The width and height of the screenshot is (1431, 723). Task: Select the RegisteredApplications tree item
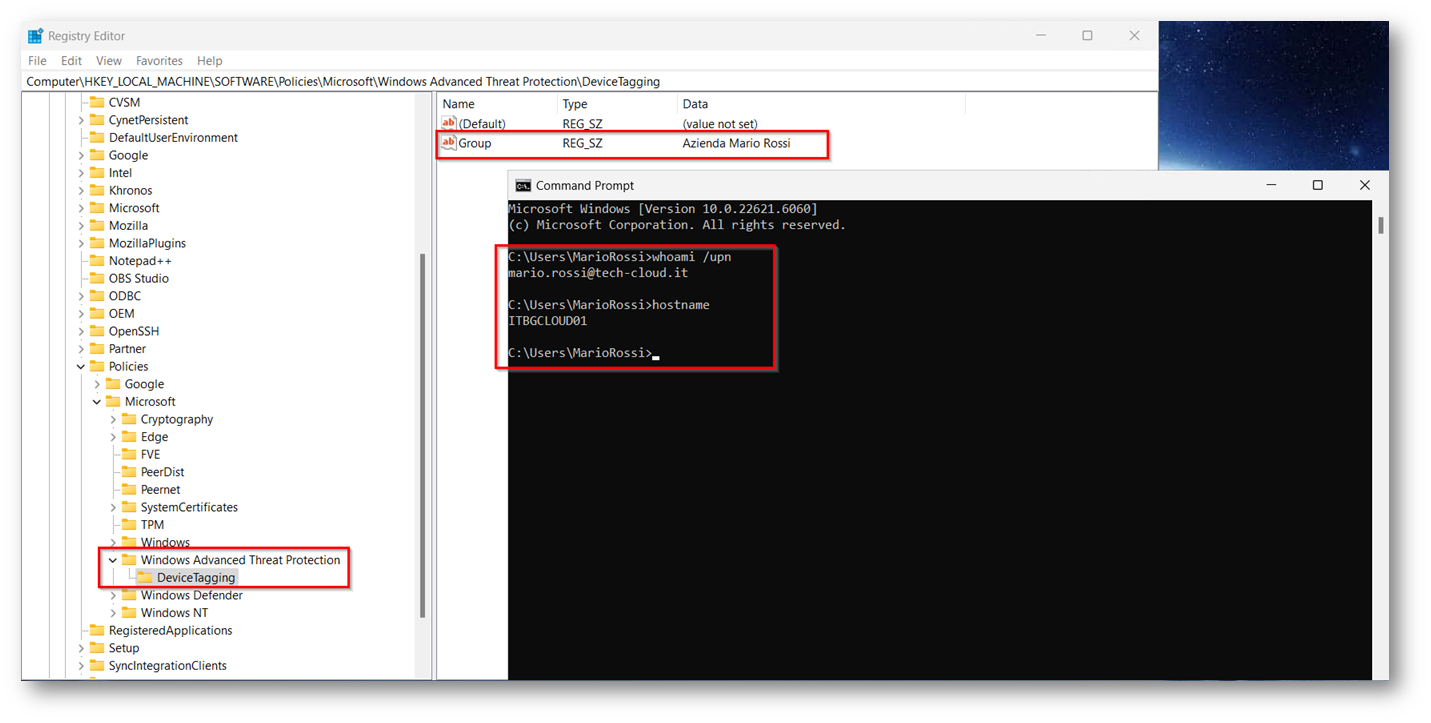pyautogui.click(x=170, y=631)
